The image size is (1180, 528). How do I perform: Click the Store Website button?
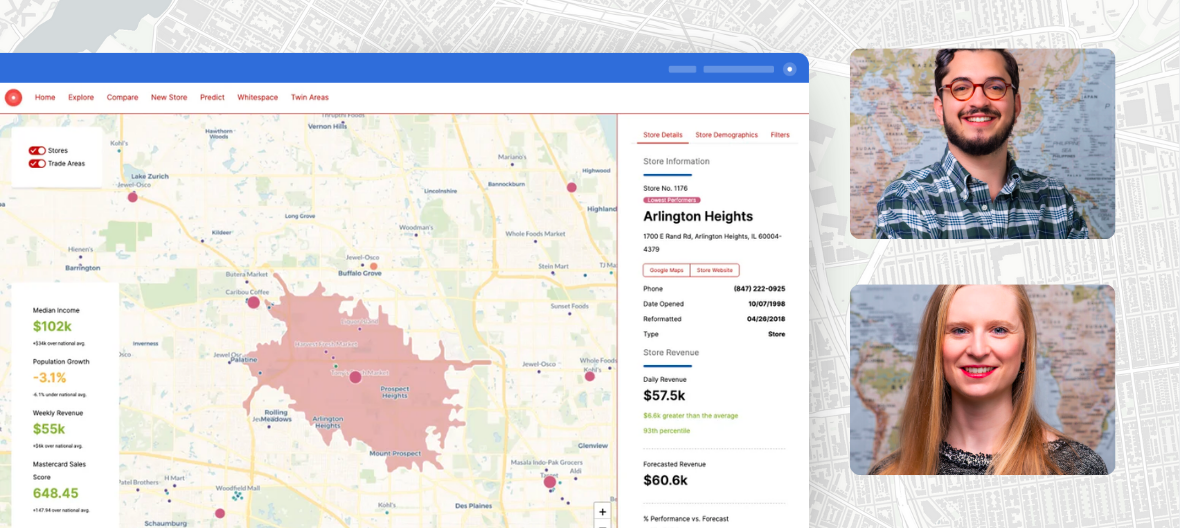click(x=715, y=270)
